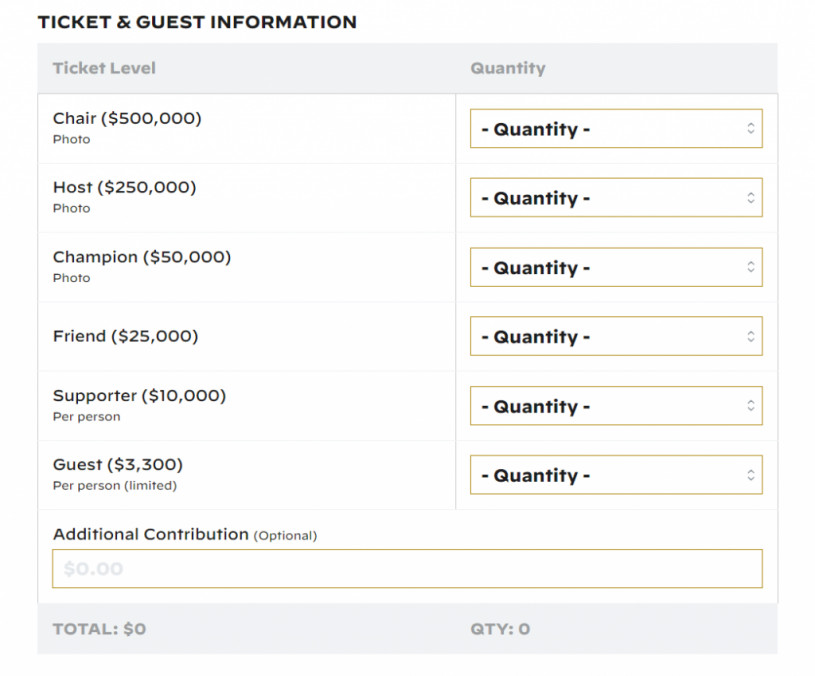The width and height of the screenshot is (815, 676).
Task: Select the Friend ticket quantity dropdown
Action: point(615,337)
